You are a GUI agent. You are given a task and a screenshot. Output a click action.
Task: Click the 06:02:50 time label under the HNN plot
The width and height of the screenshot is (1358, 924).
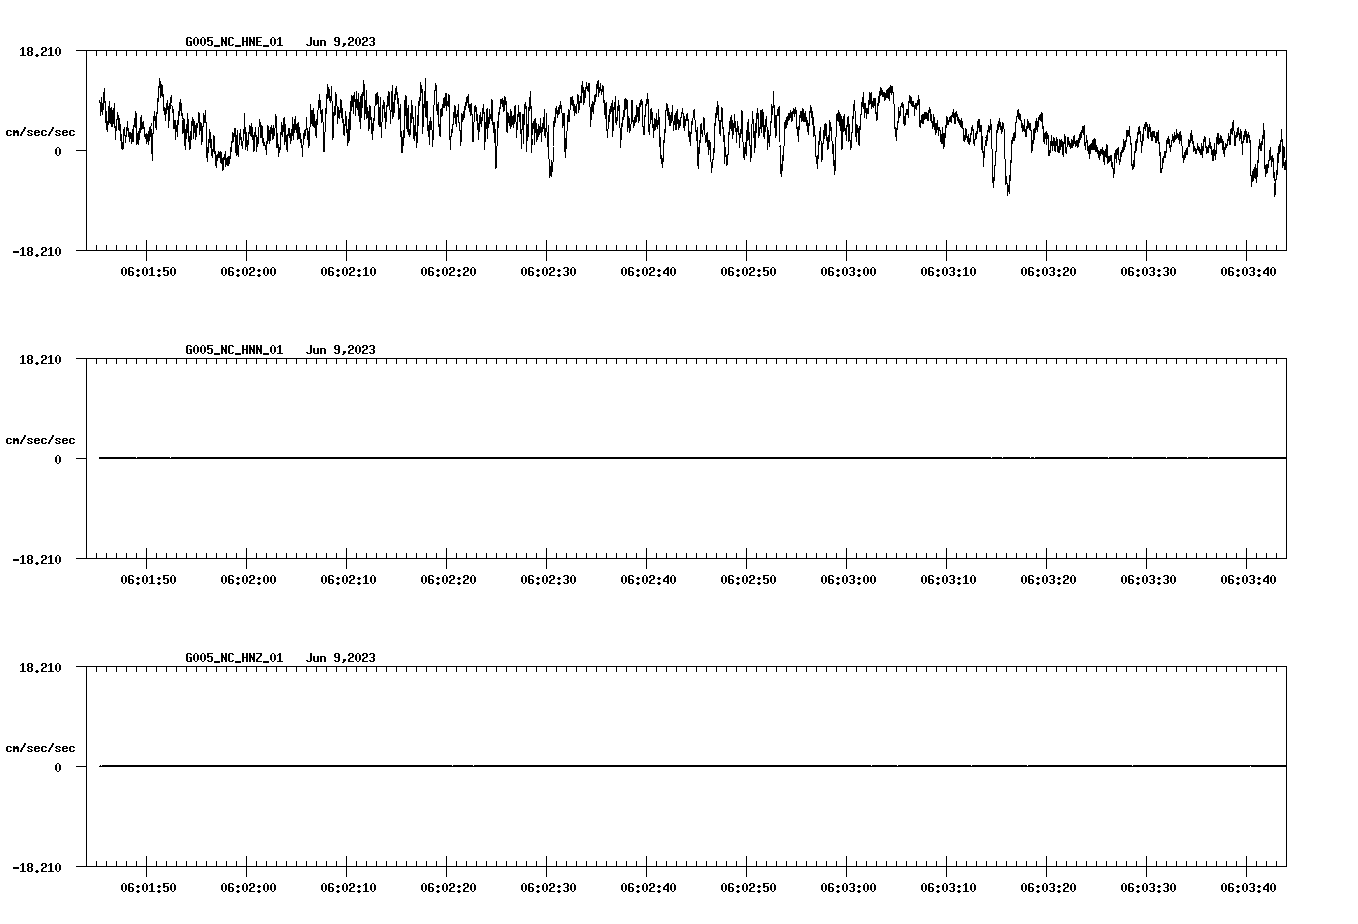point(748,580)
